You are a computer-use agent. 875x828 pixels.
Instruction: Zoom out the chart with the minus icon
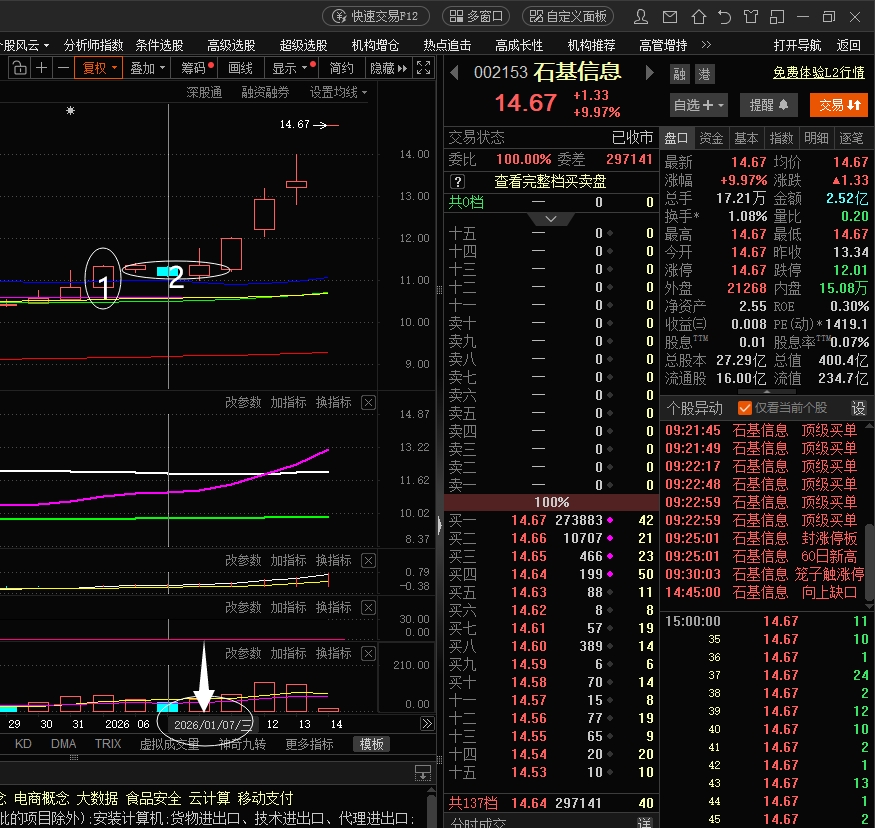63,68
